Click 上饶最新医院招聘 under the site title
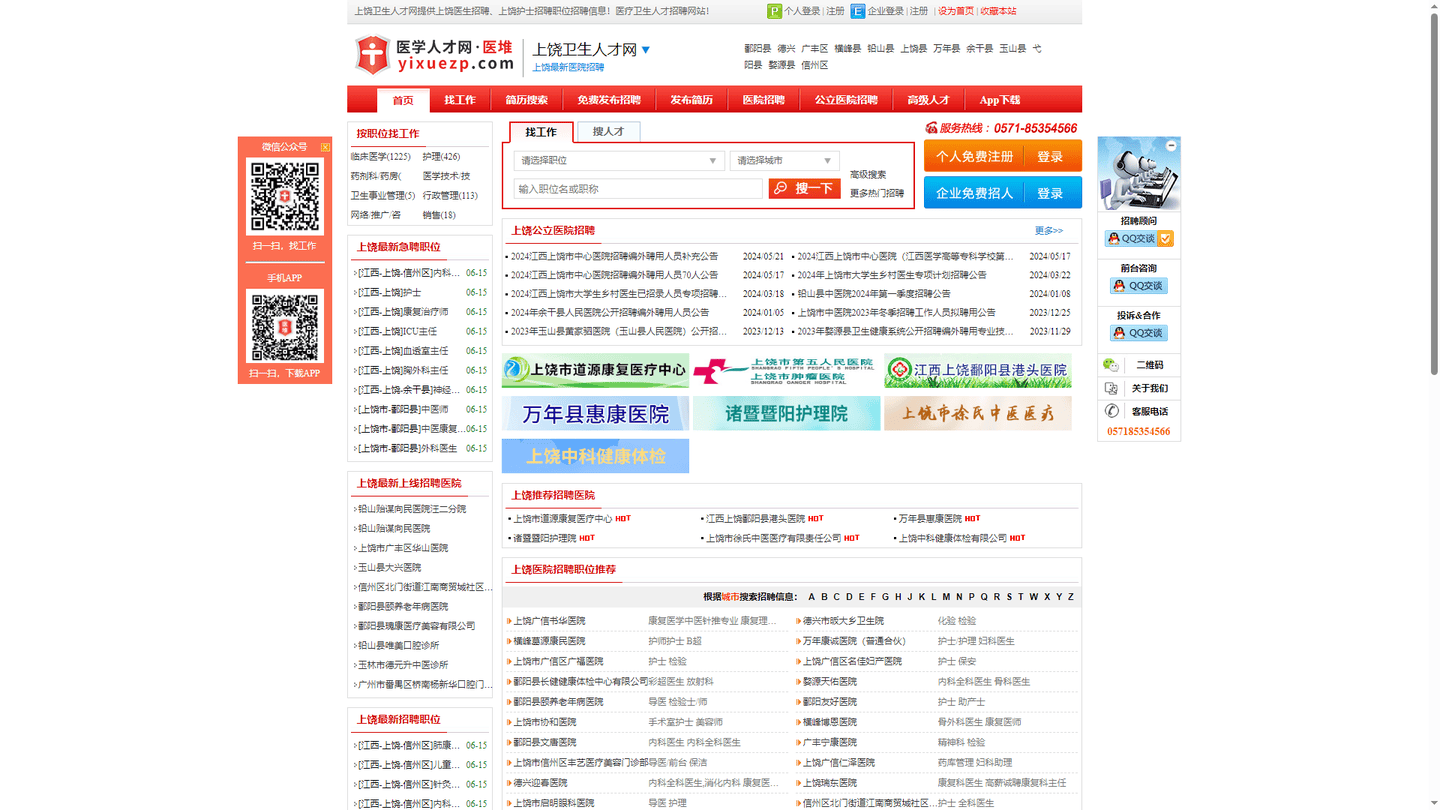Viewport: 1440px width, 810px height. pyautogui.click(x=568, y=68)
